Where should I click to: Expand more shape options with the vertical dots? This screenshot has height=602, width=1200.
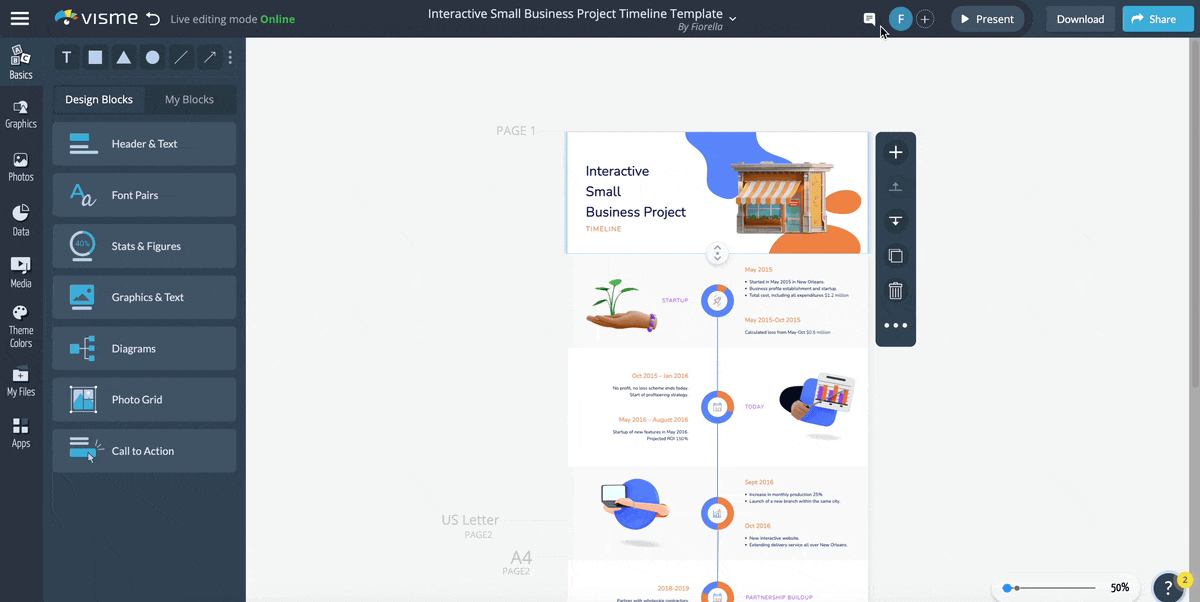click(x=230, y=57)
